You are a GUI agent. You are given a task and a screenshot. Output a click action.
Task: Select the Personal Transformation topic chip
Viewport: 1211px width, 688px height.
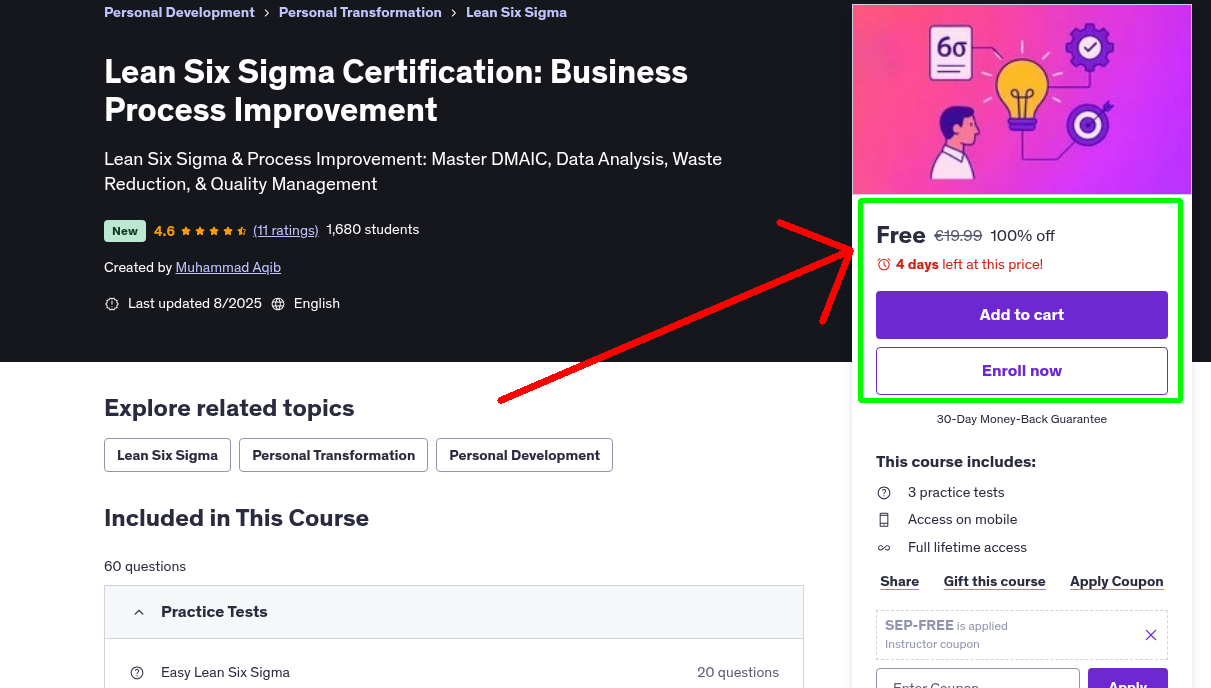click(334, 455)
